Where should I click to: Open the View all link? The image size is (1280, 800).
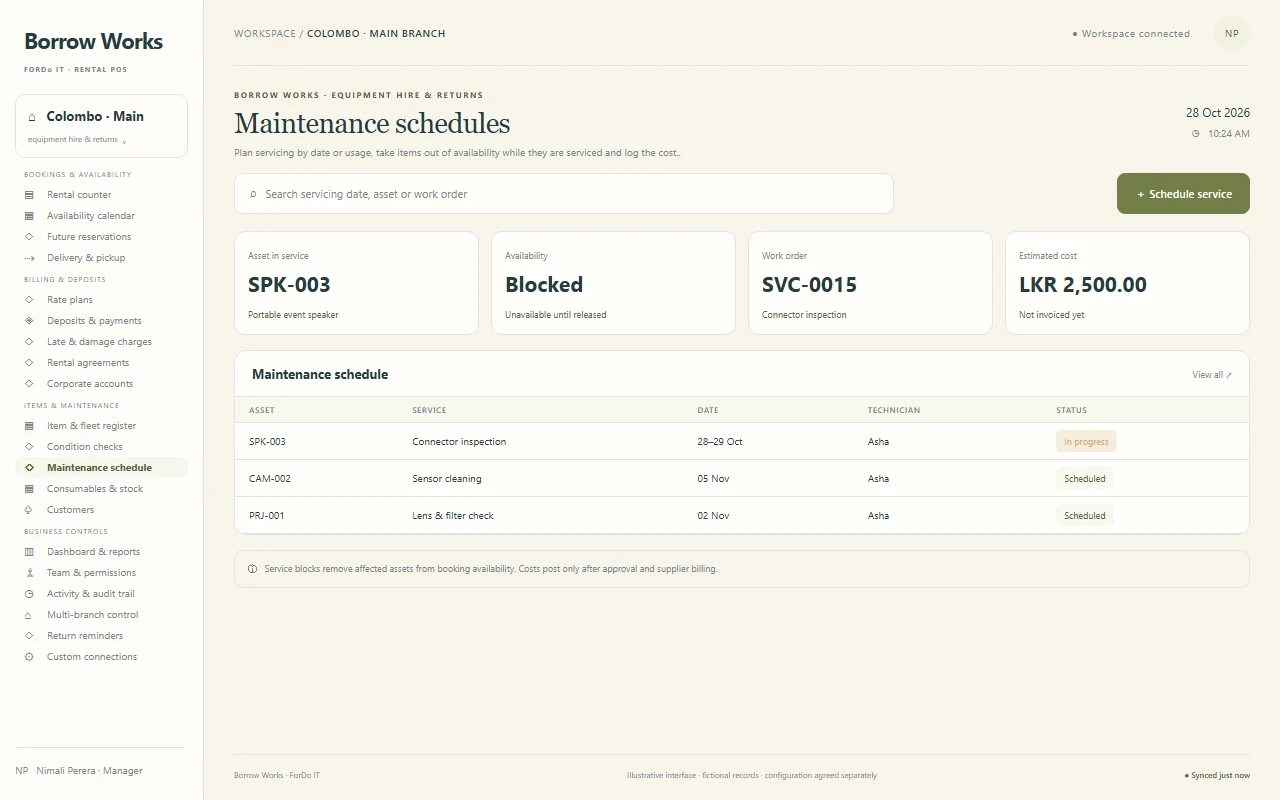[x=1212, y=375]
